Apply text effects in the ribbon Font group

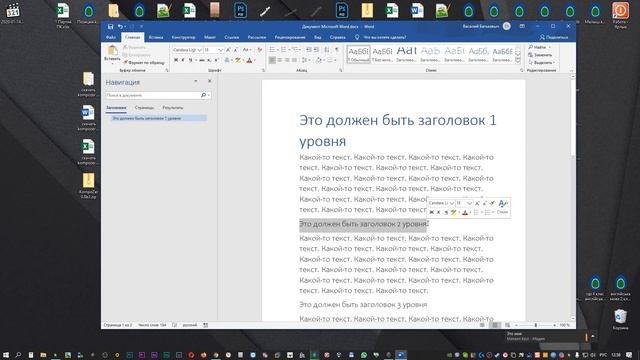227,60
